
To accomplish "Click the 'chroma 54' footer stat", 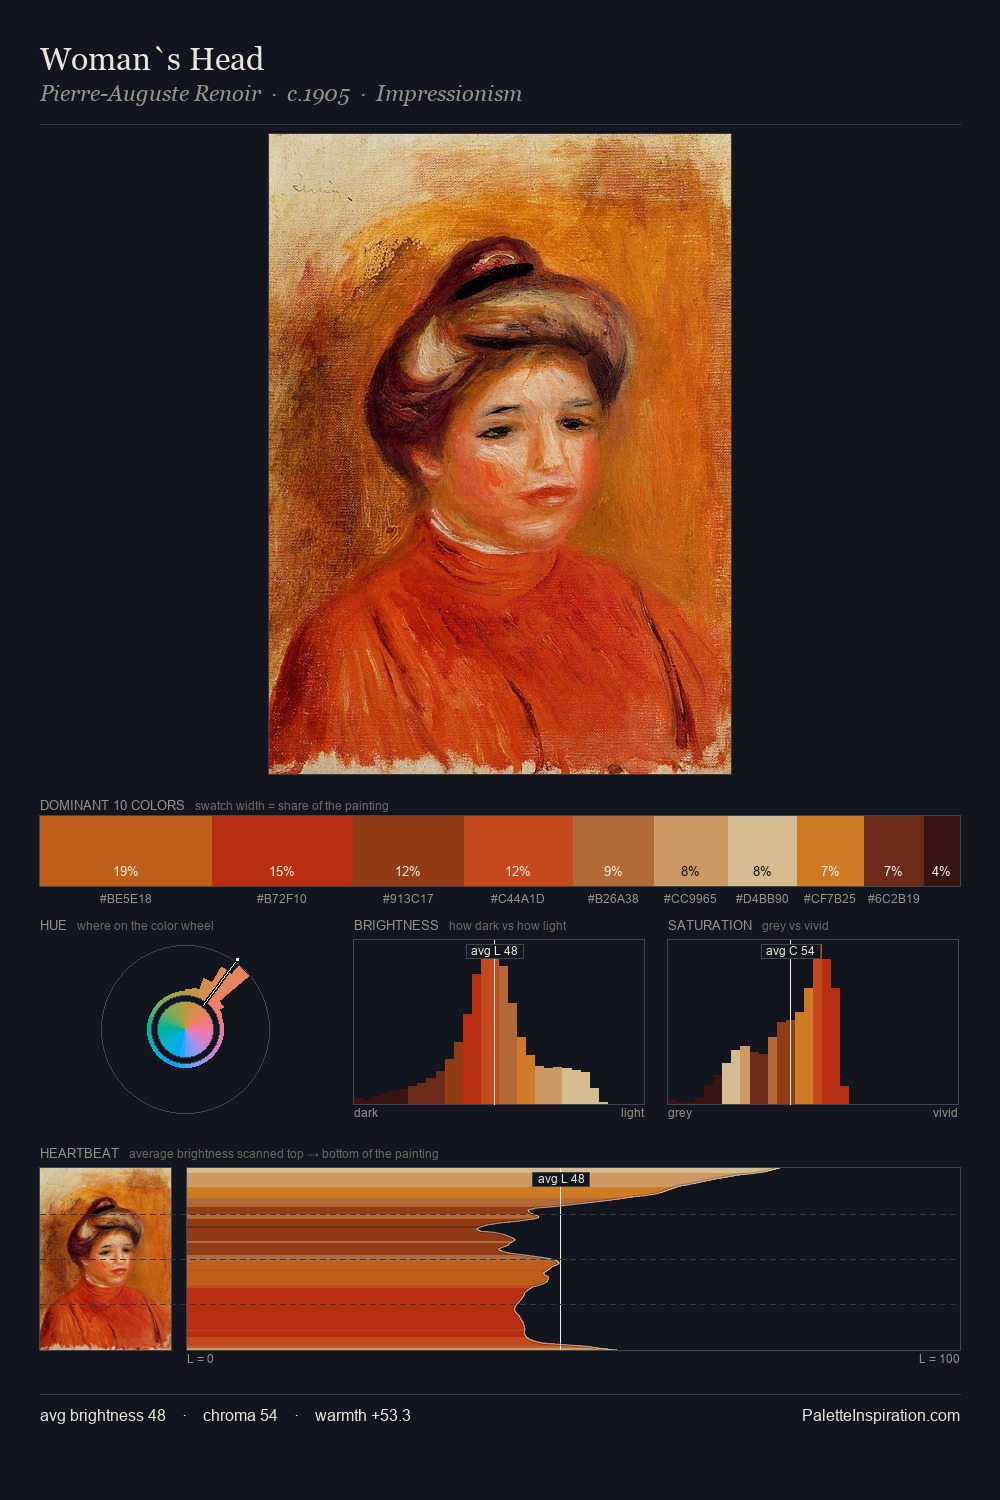I will 240,1415.
